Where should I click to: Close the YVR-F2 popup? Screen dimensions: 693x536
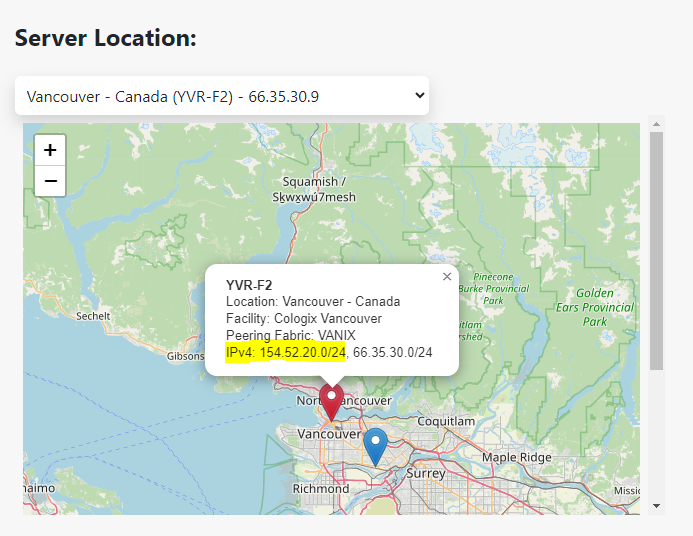(x=447, y=276)
